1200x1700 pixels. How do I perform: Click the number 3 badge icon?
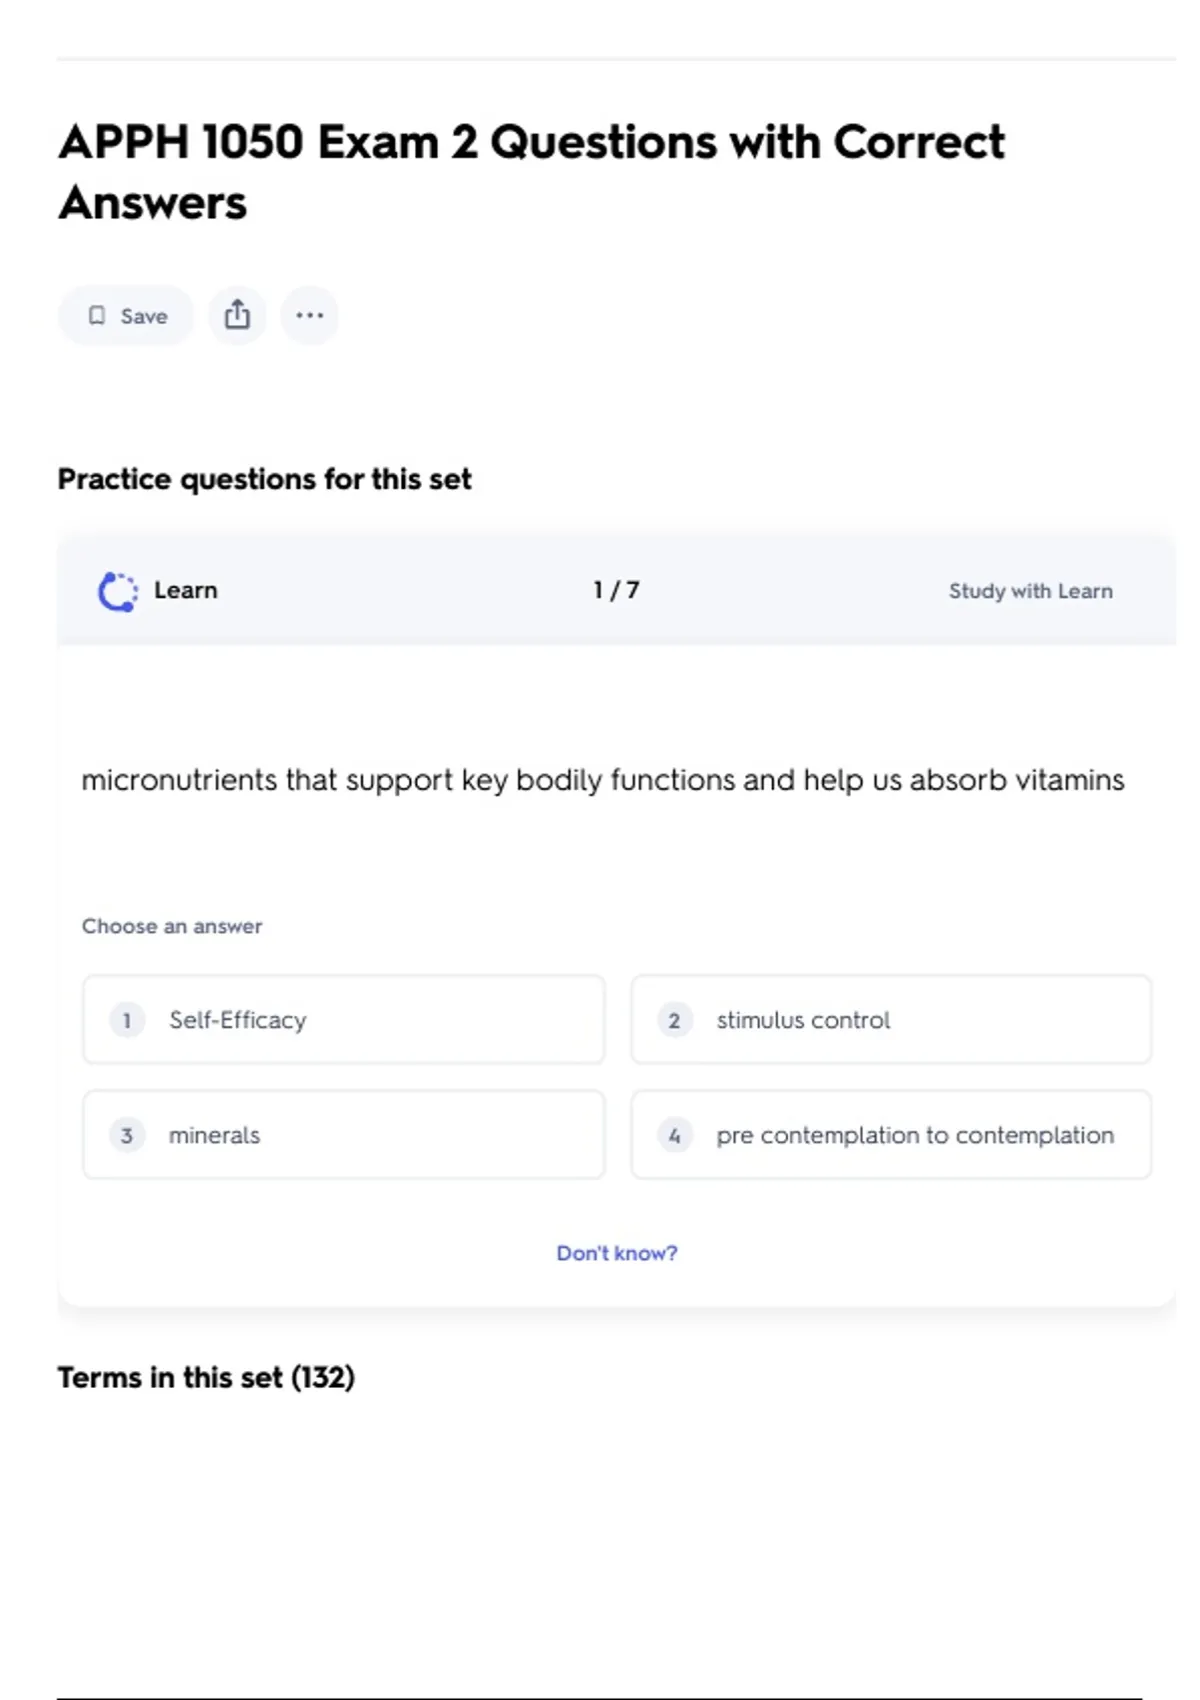(127, 1135)
